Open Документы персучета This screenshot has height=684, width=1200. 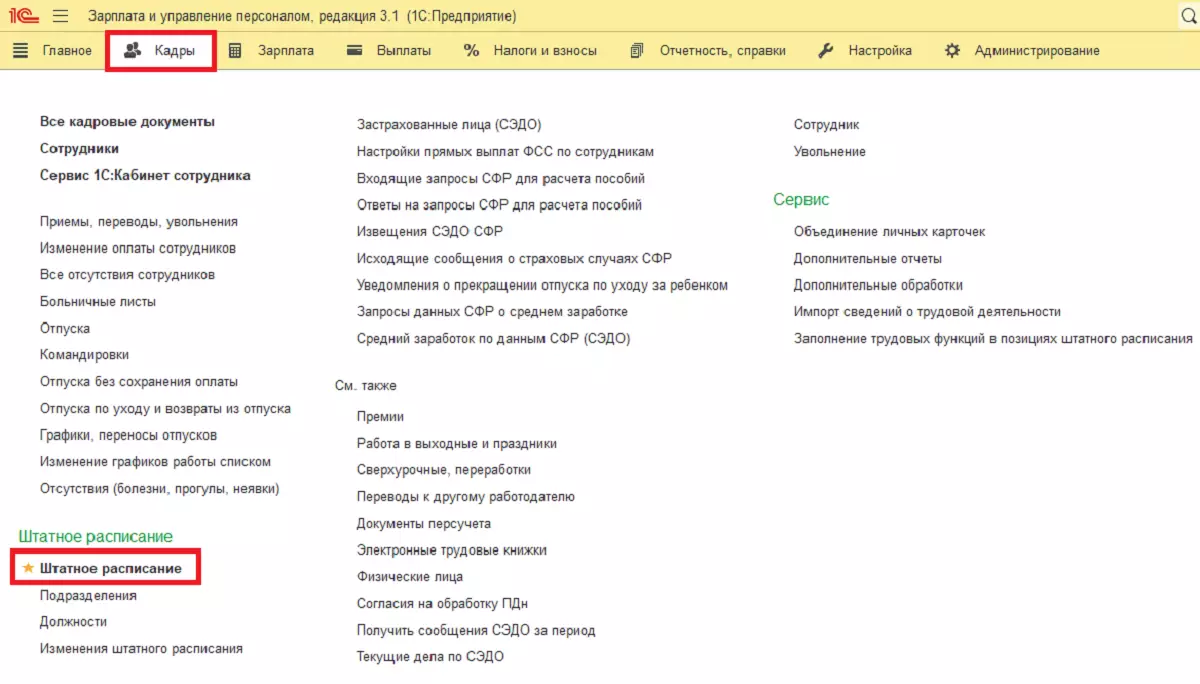424,523
